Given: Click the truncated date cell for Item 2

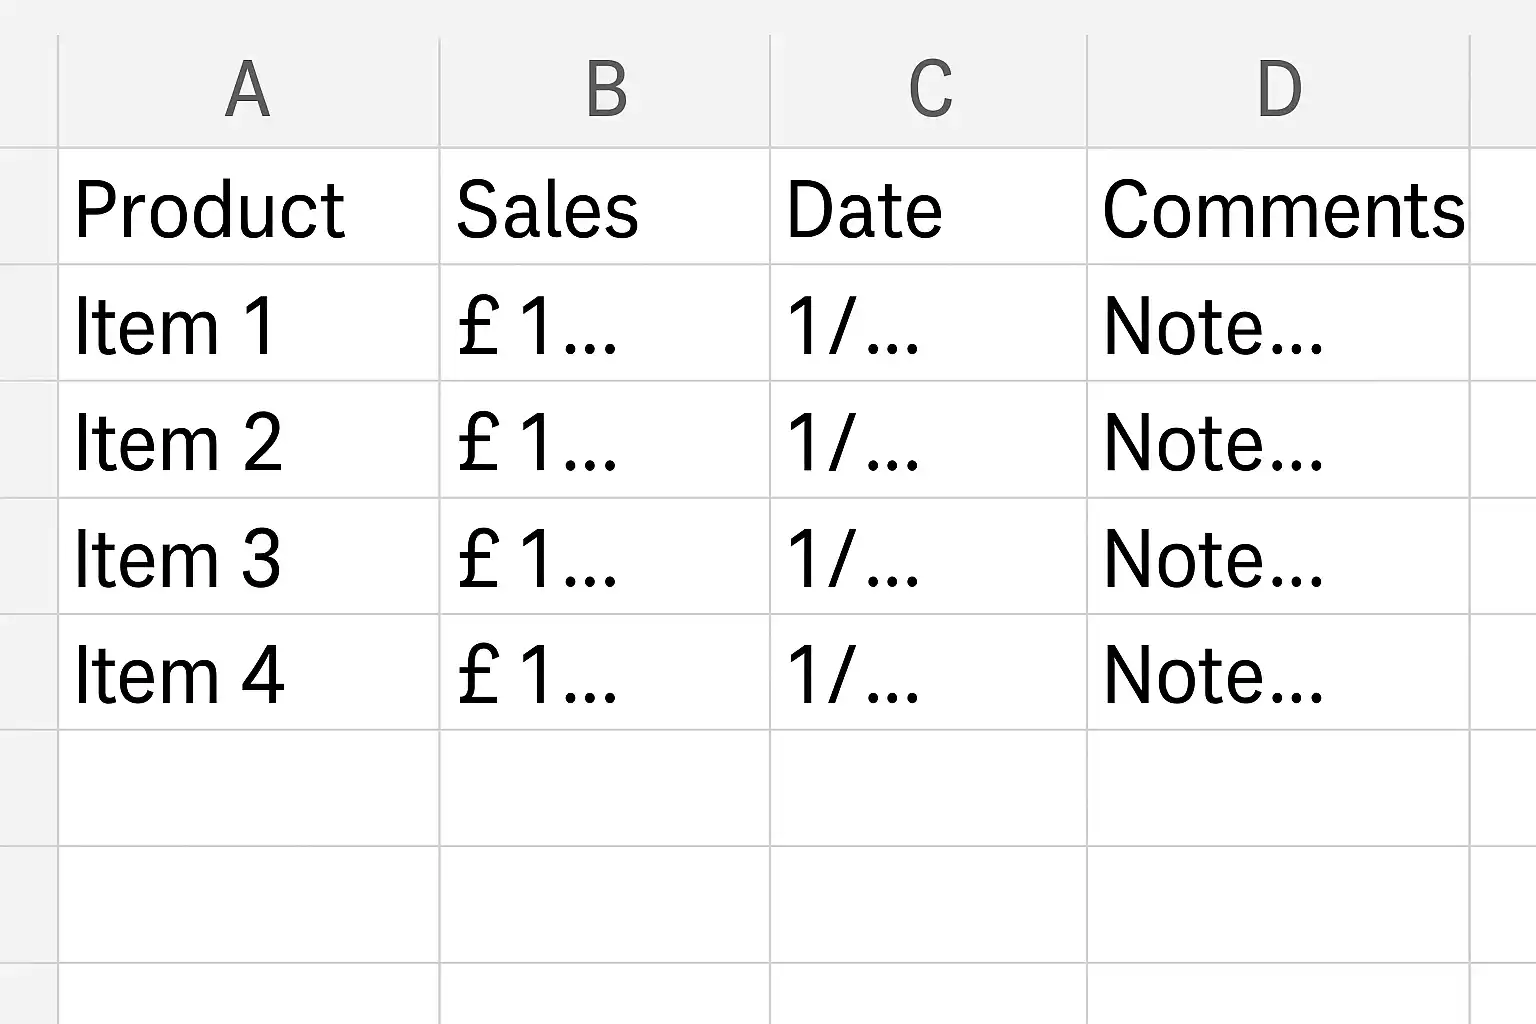Looking at the screenshot, I should tap(928, 440).
